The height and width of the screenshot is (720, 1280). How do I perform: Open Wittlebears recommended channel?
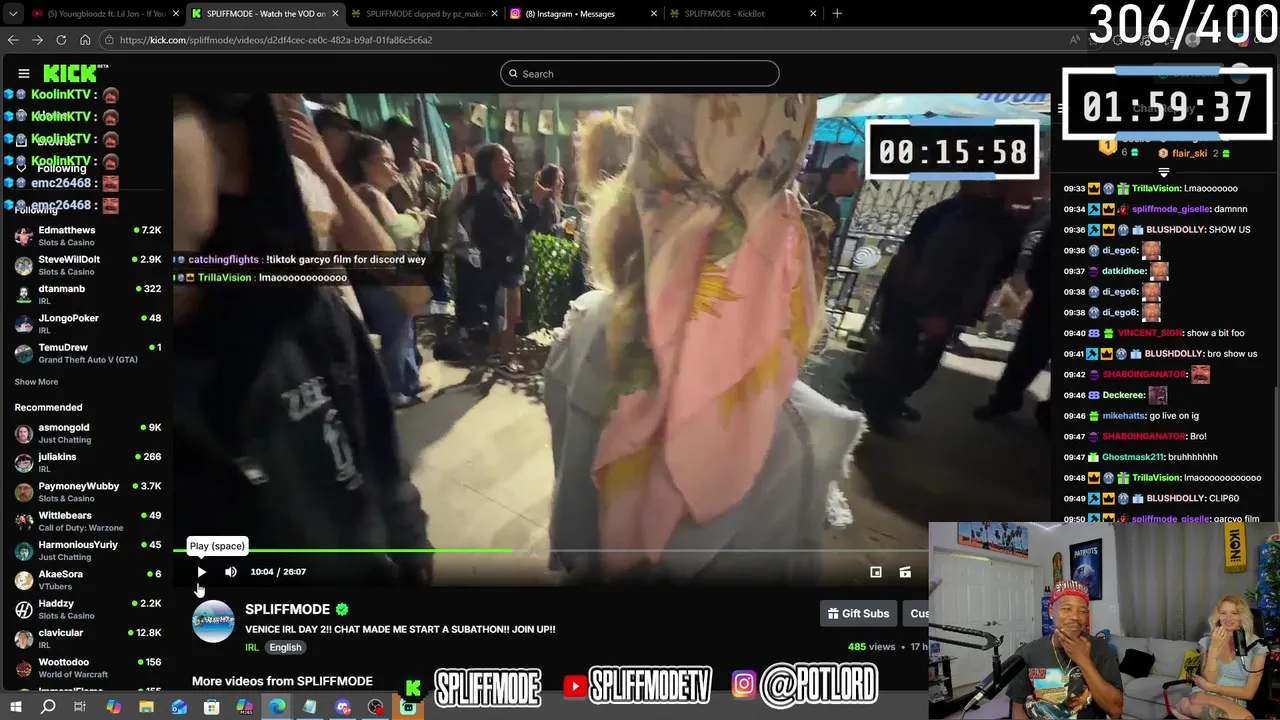pos(88,521)
